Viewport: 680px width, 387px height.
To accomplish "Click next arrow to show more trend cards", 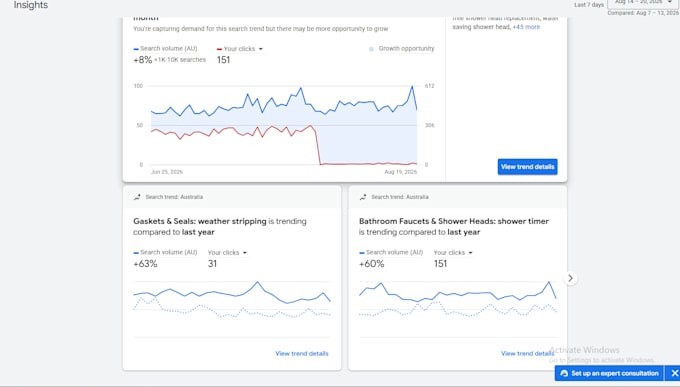I will (x=571, y=278).
